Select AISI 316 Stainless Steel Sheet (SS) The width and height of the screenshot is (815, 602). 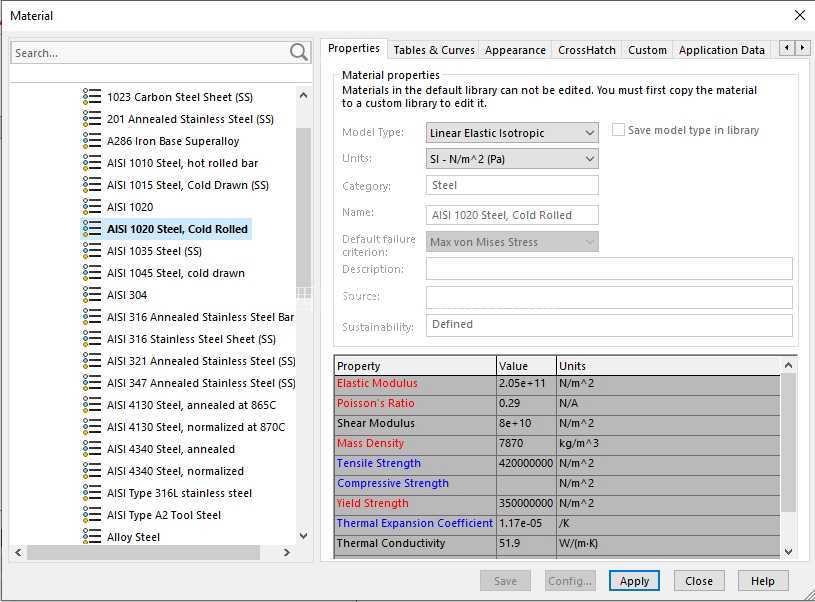[191, 339]
